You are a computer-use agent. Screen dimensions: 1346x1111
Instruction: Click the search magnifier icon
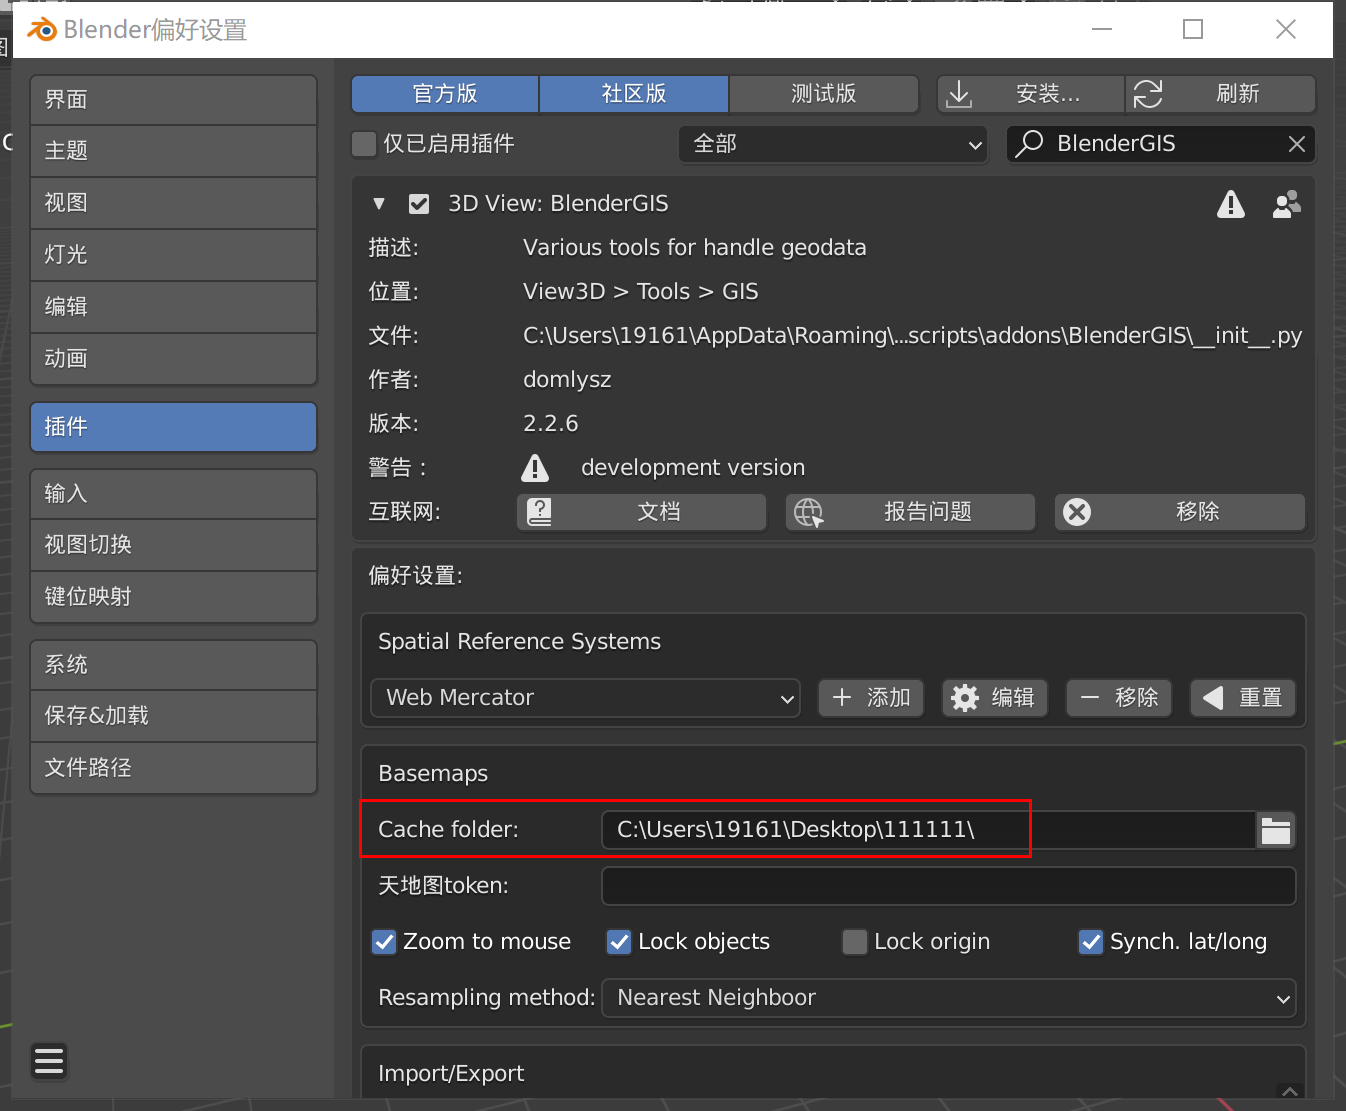tap(1029, 144)
